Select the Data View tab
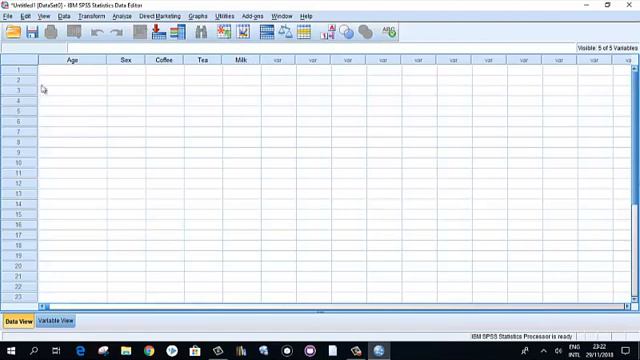Image resolution: width=640 pixels, height=360 pixels. point(19,321)
